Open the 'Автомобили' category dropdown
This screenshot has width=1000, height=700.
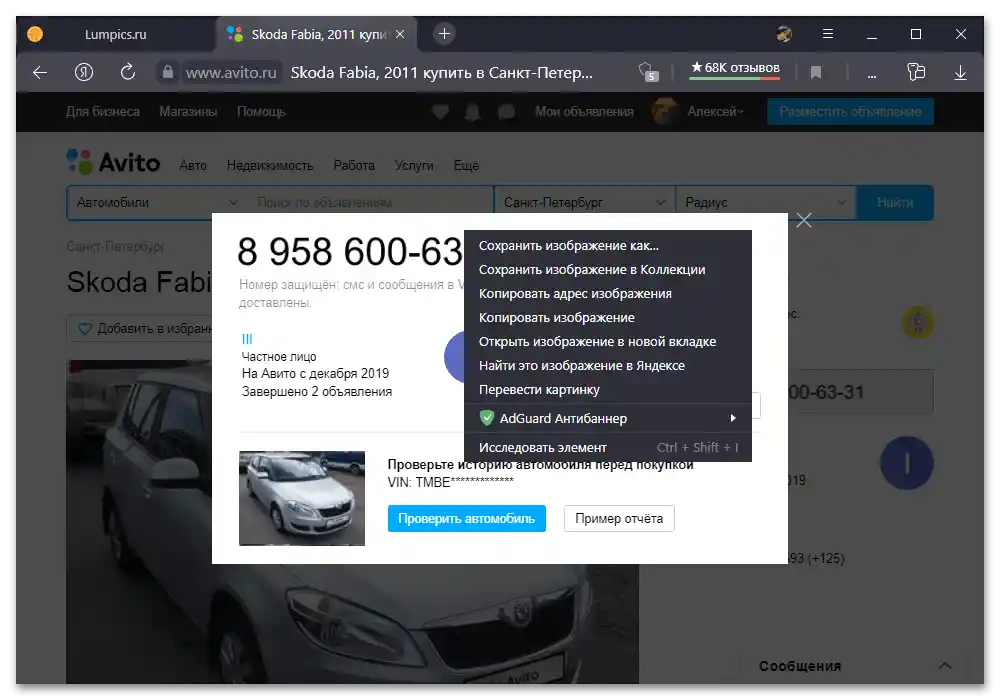[x=157, y=203]
